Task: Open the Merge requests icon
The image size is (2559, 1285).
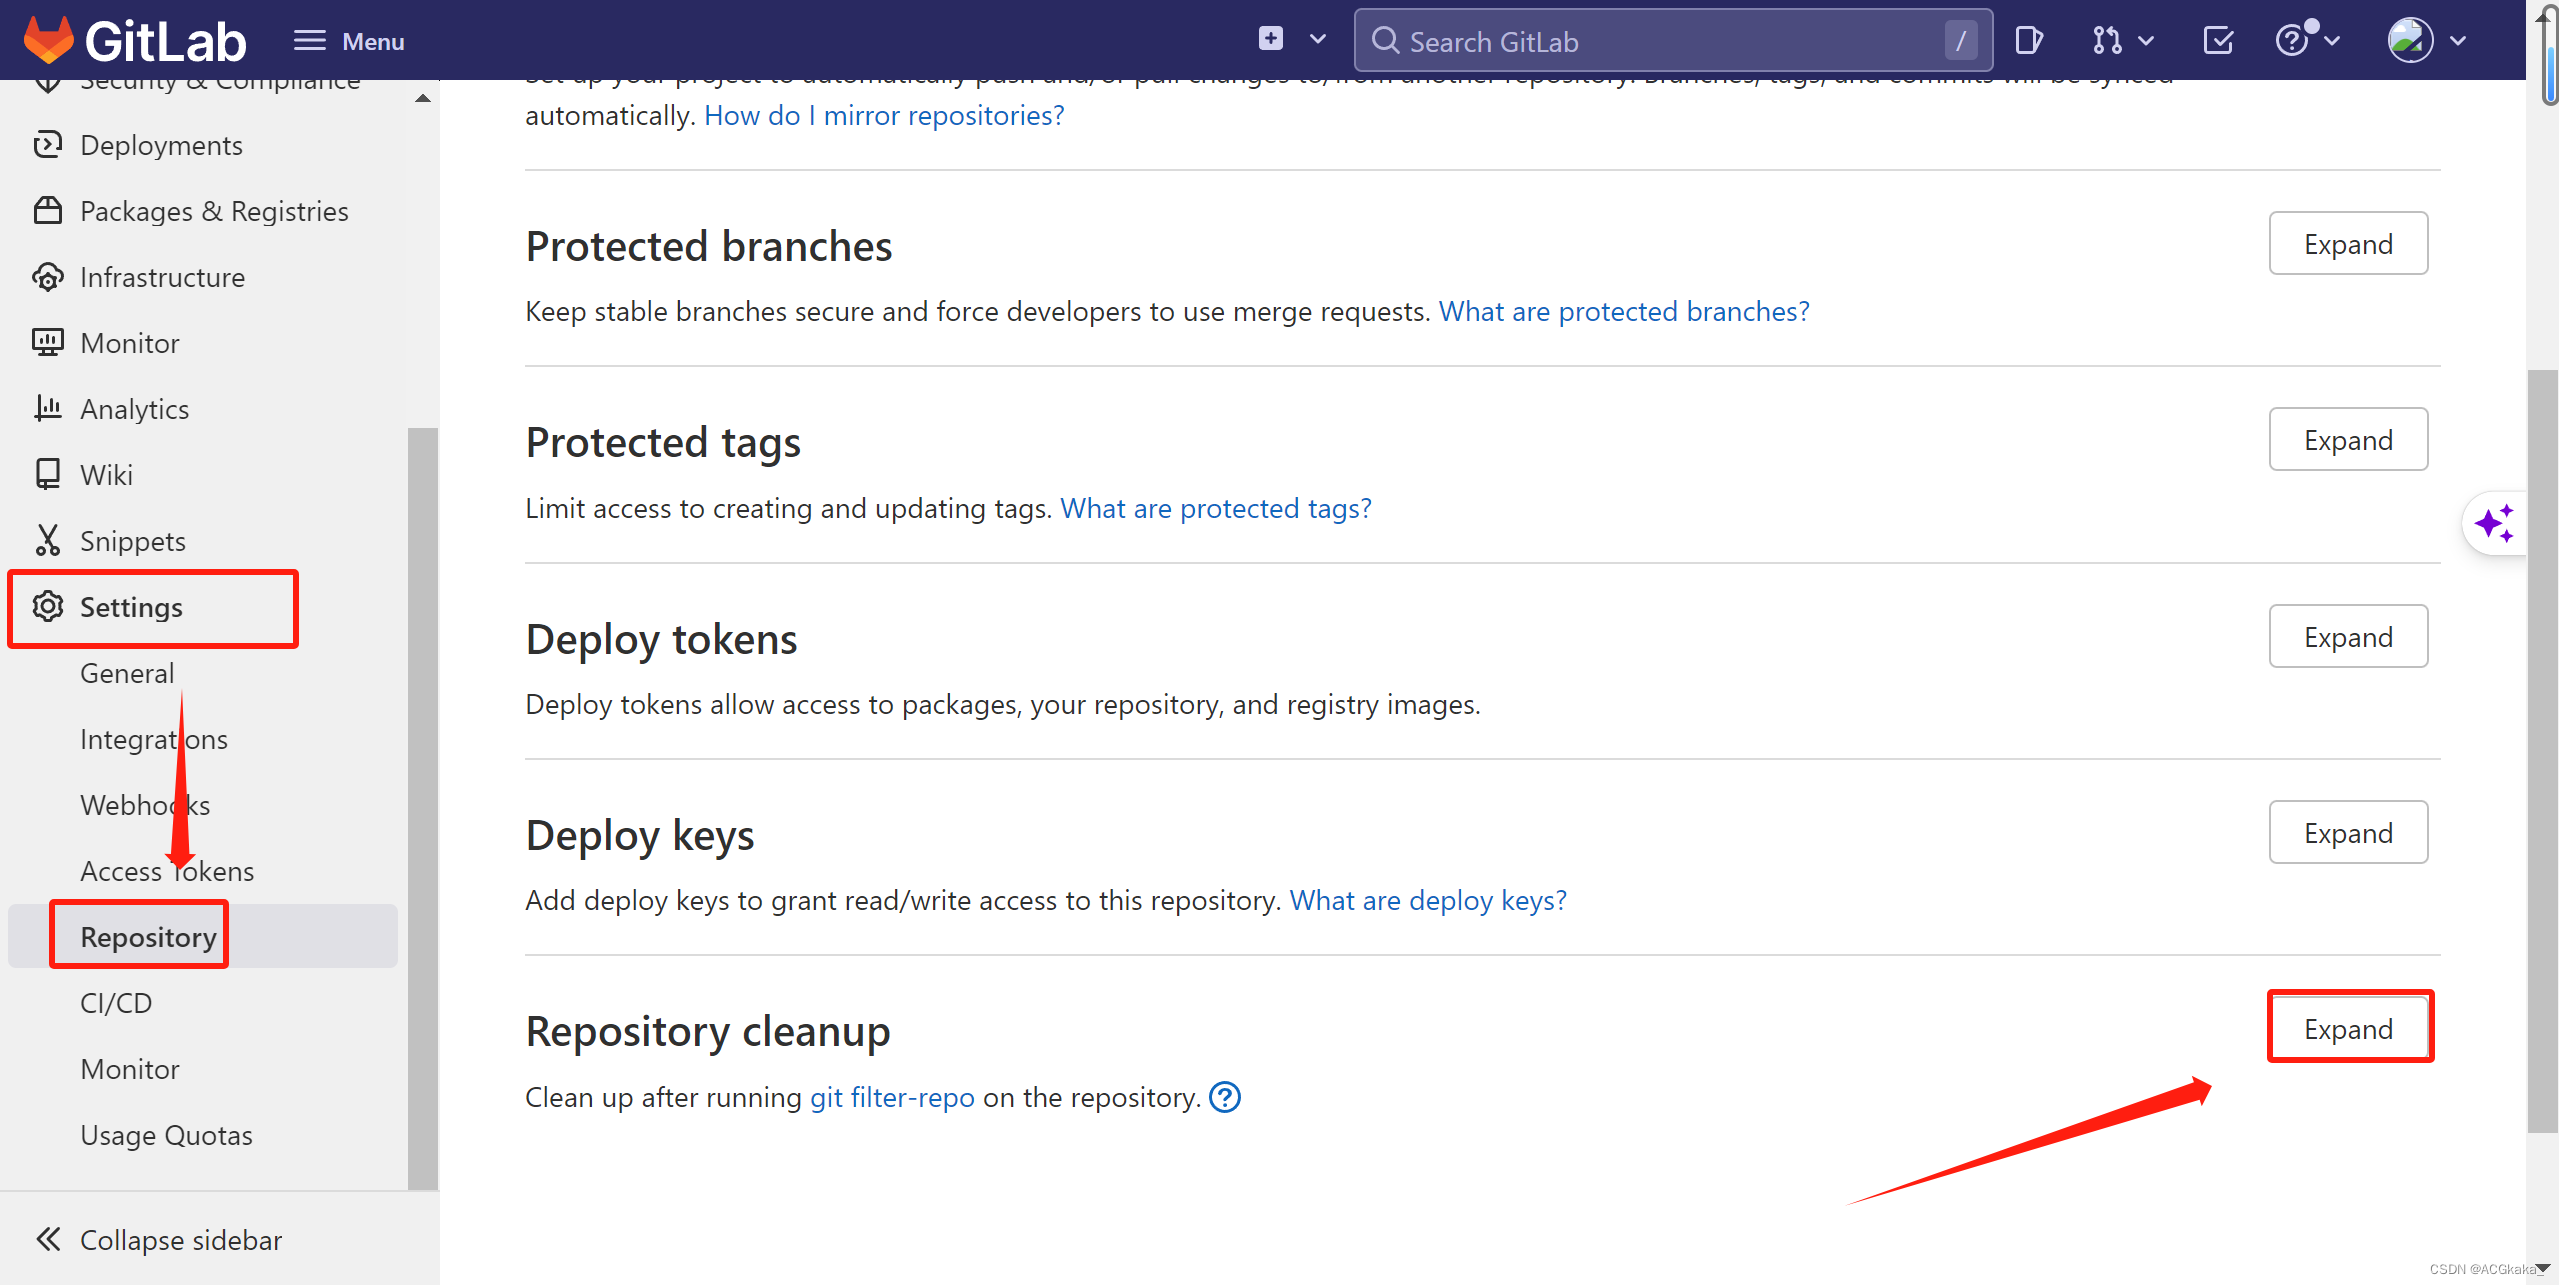Action: [x=2106, y=41]
